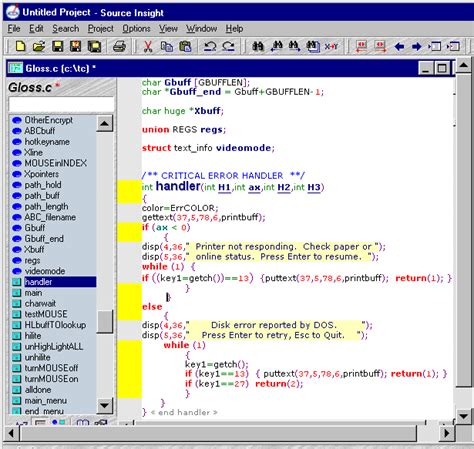Click the horizontal scrollbar right arrow

[446, 433]
